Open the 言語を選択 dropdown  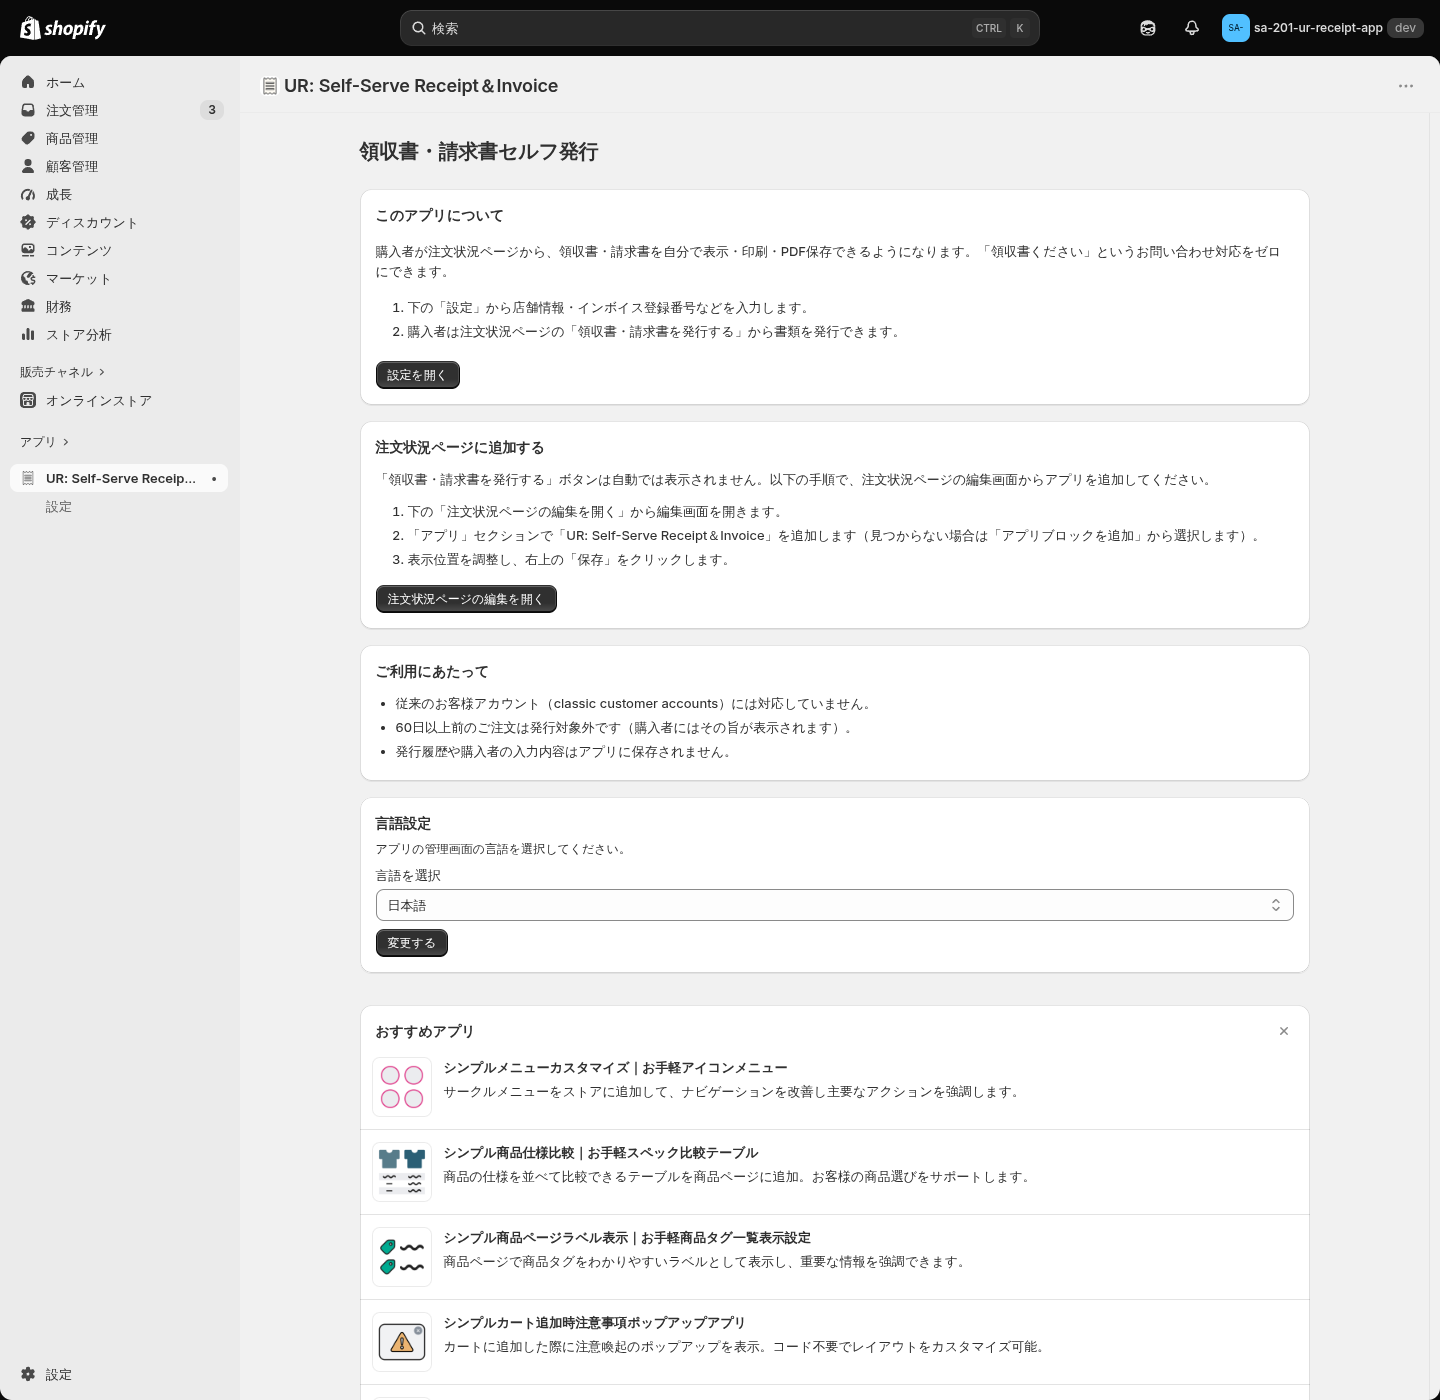click(835, 905)
